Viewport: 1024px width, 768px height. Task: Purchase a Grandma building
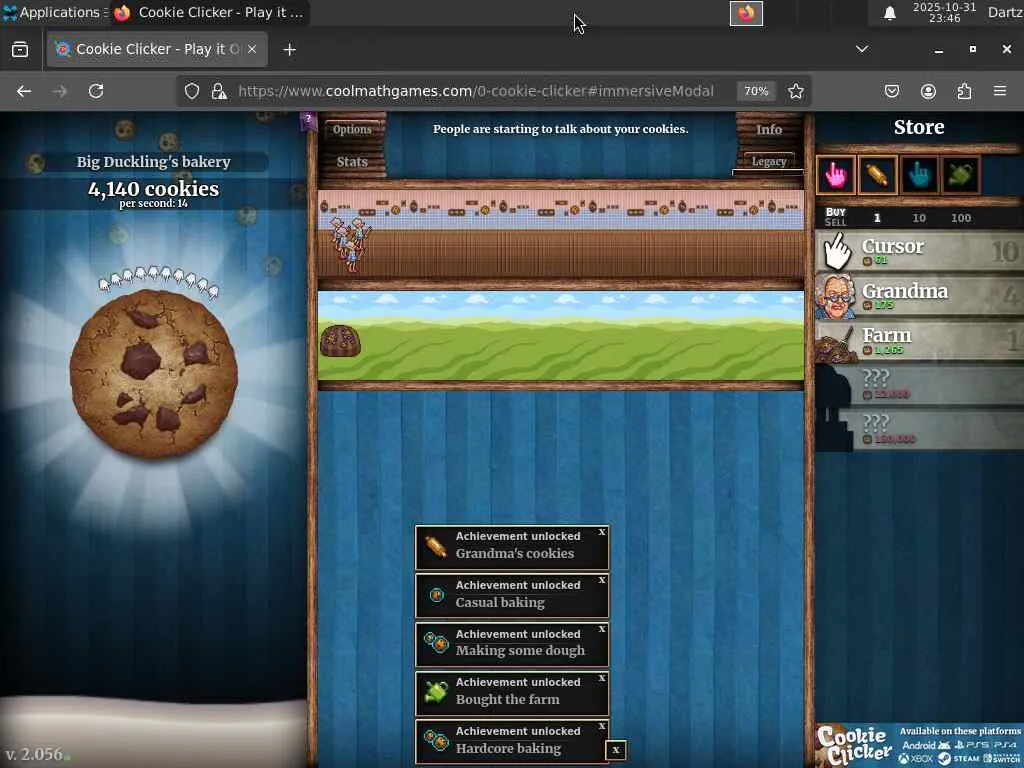920,296
